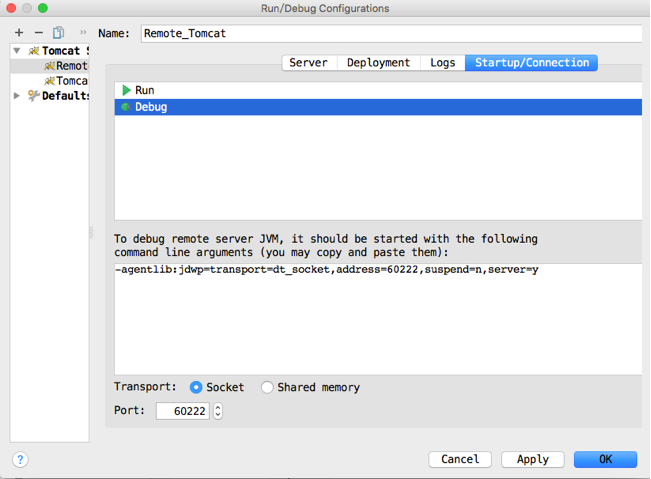
Task: Switch to the Logs tab
Action: coord(442,62)
